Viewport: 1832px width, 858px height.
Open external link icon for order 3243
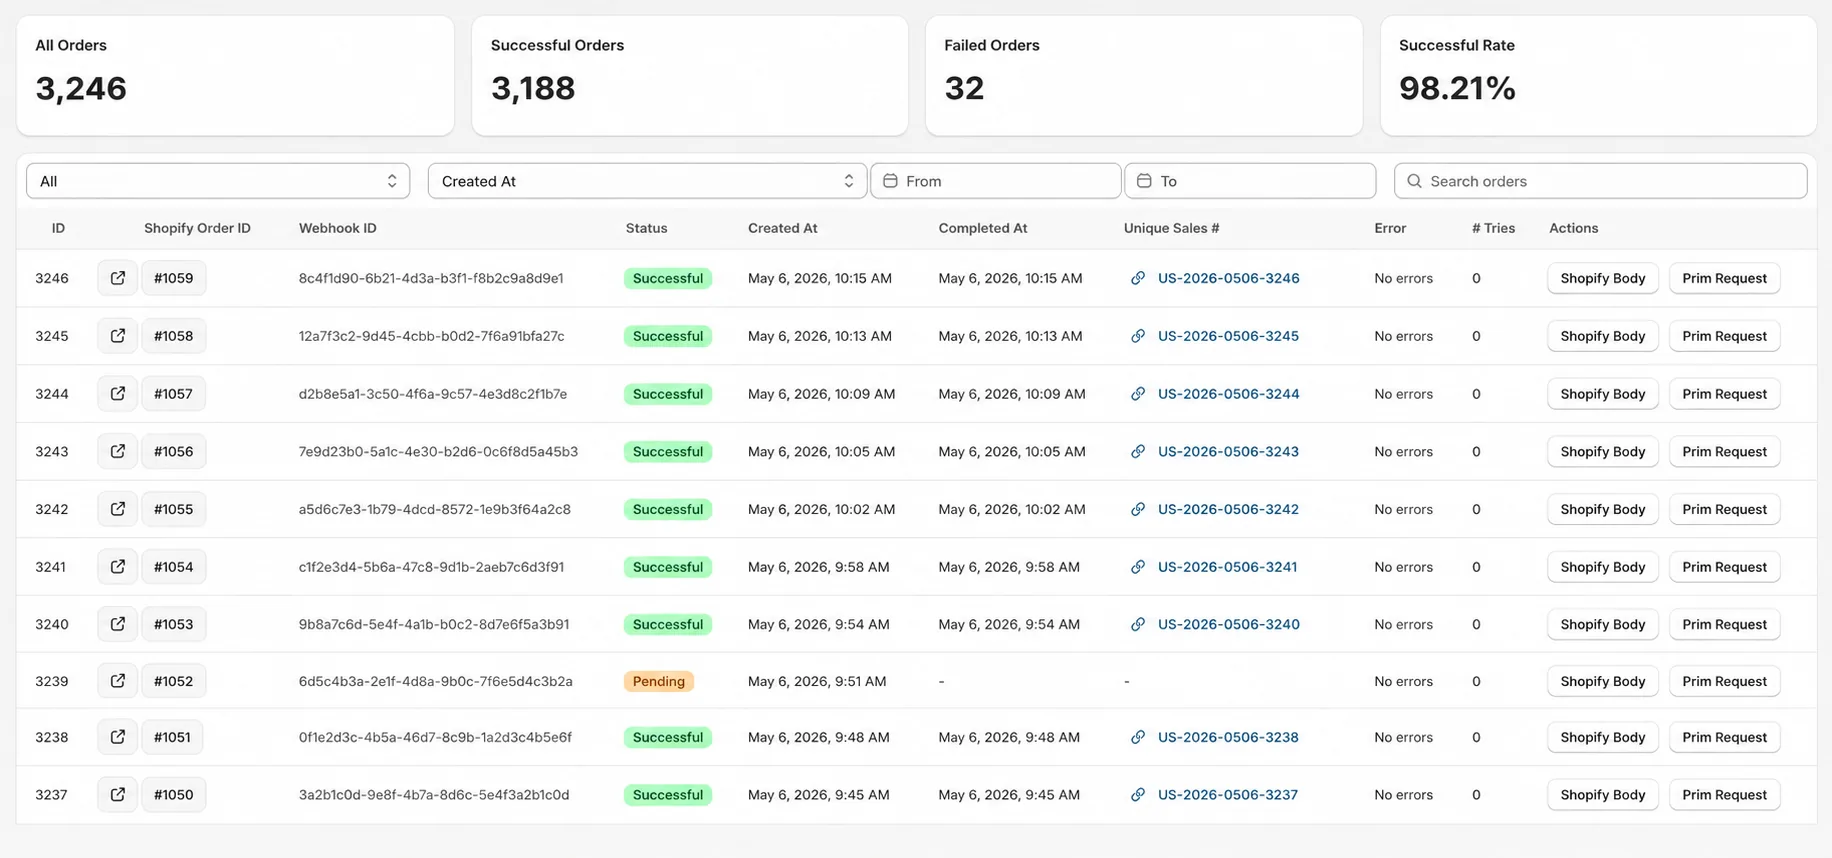pyautogui.click(x=117, y=451)
